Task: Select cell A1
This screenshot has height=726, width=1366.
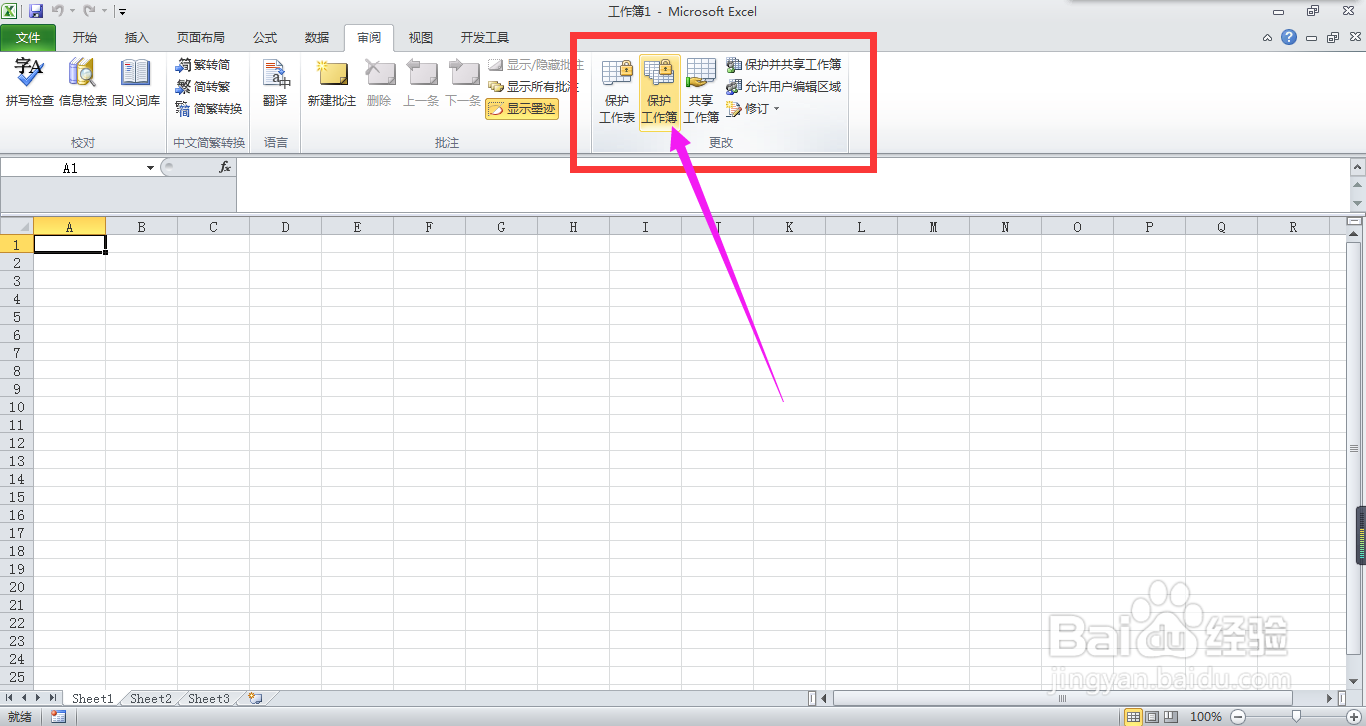Action: 70,244
